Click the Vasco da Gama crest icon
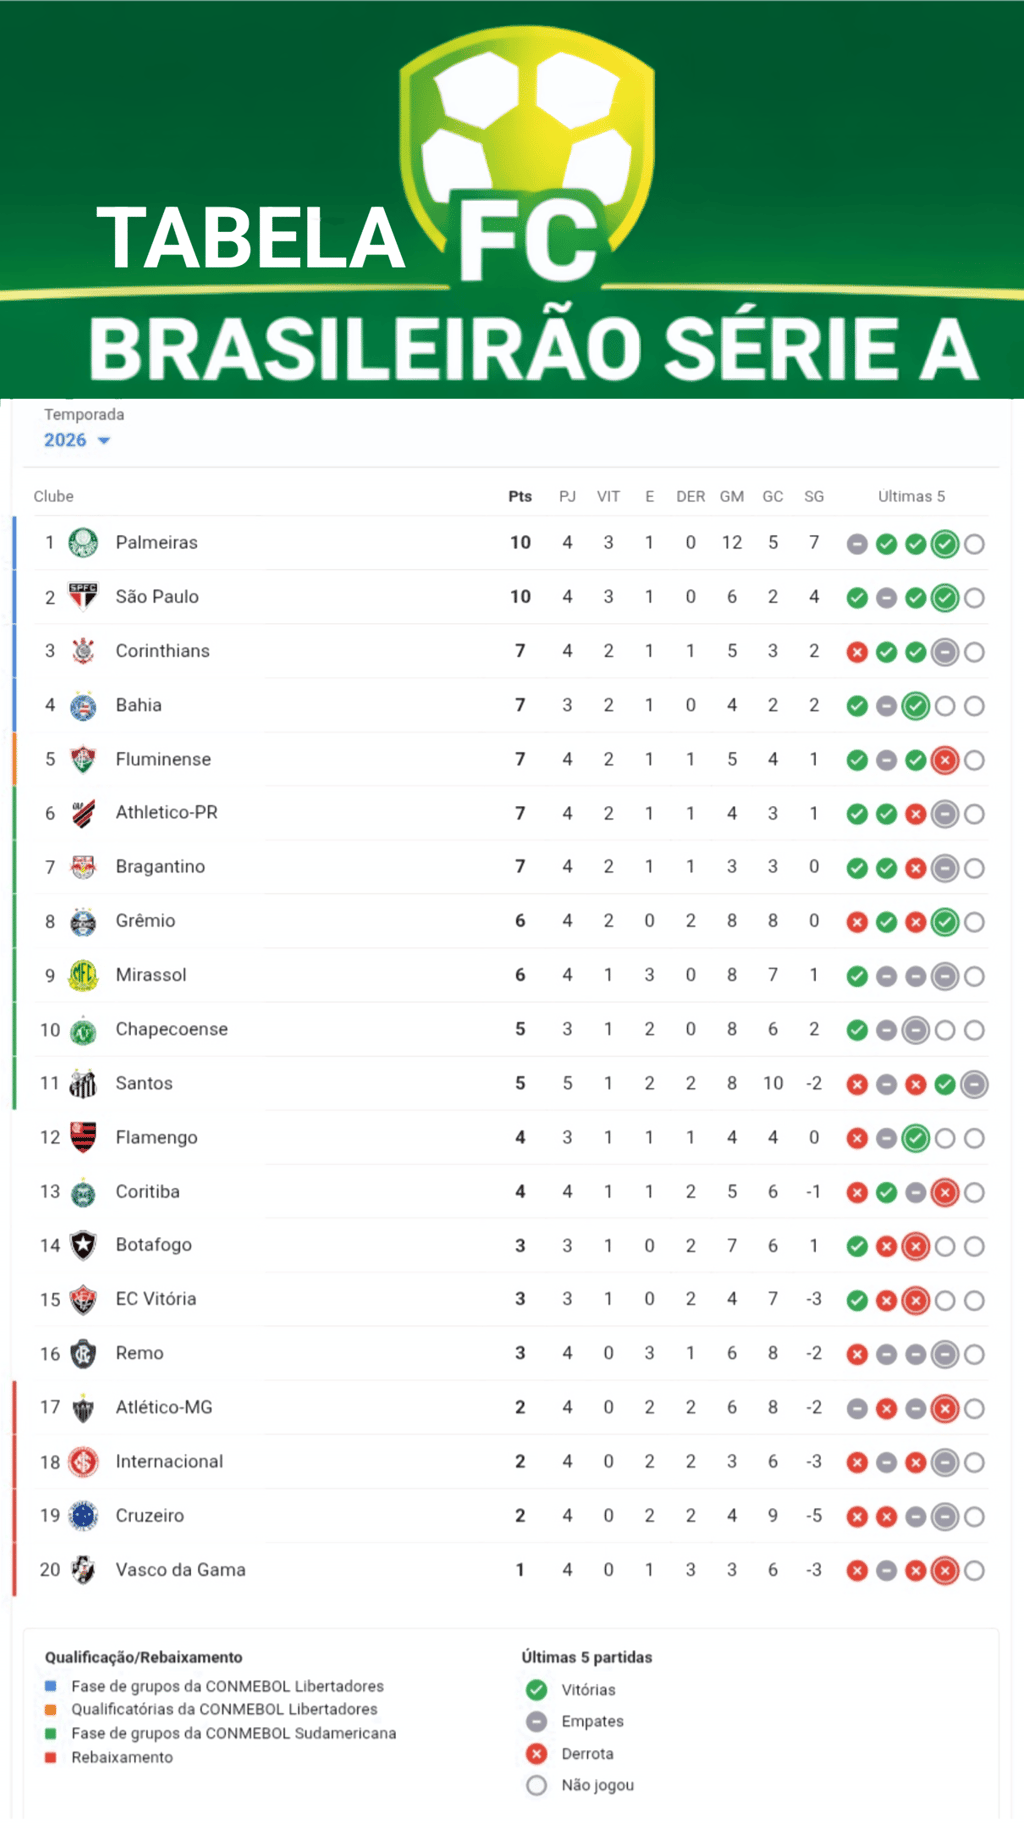 tap(83, 1570)
